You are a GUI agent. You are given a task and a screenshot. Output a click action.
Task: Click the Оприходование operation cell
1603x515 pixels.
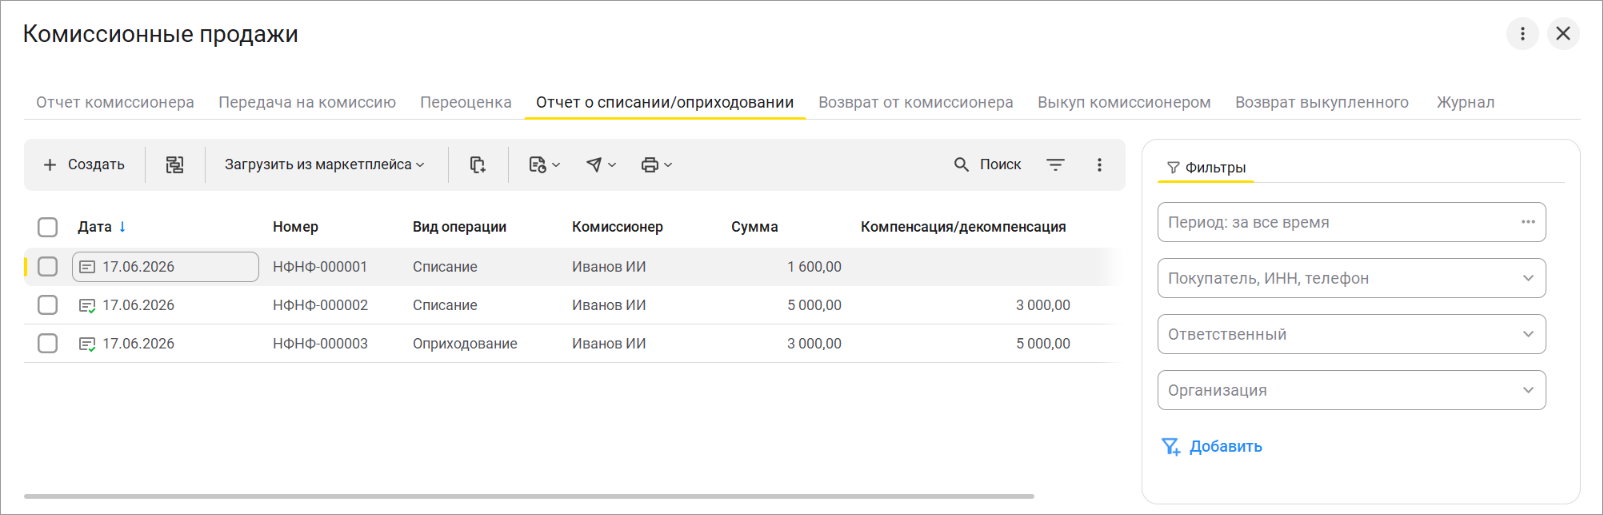click(465, 343)
